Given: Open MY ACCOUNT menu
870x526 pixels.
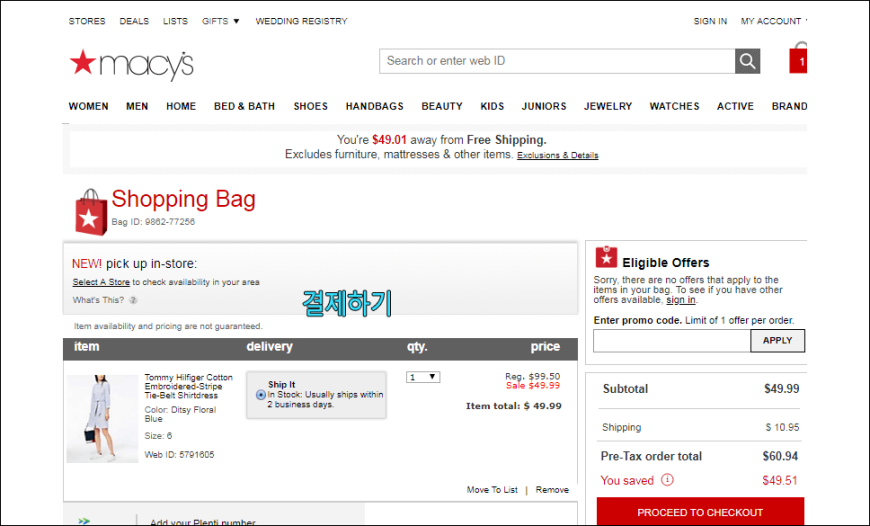Looking at the screenshot, I should pyautogui.click(x=773, y=21).
